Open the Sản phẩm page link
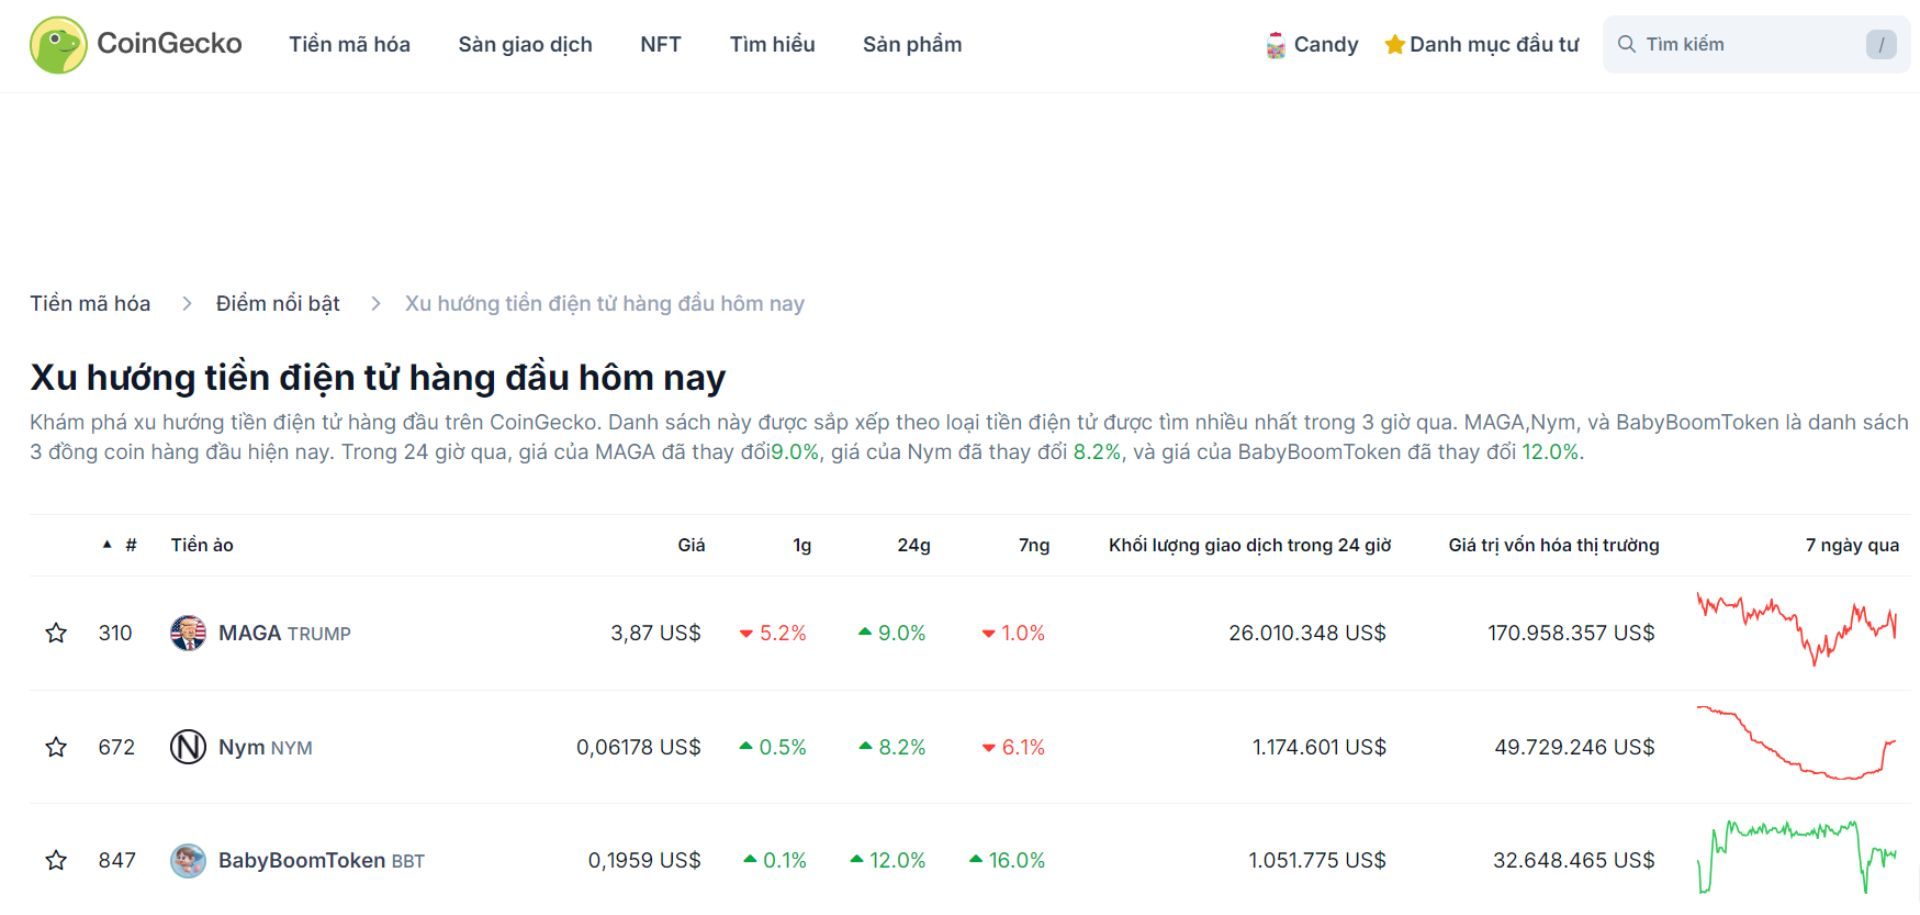1920x915 pixels. point(912,44)
